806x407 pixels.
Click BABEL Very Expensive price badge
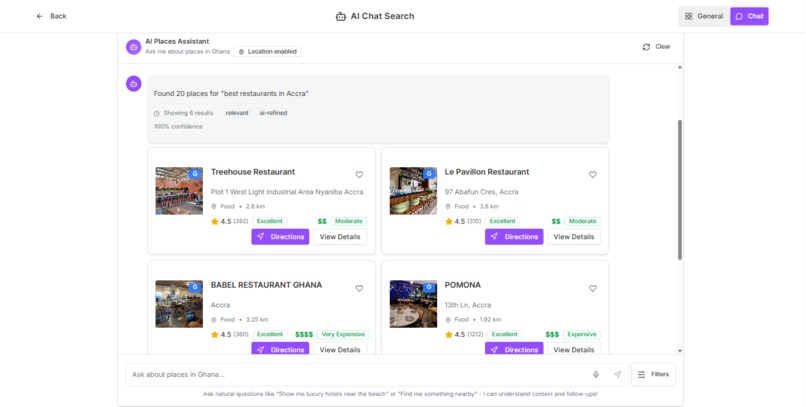pos(343,335)
